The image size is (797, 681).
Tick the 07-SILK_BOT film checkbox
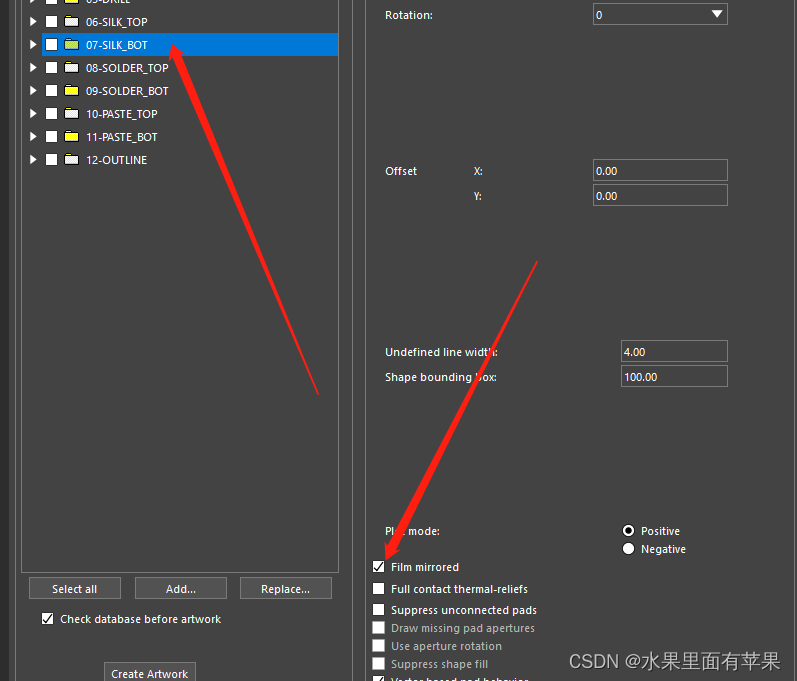pyautogui.click(x=51, y=45)
